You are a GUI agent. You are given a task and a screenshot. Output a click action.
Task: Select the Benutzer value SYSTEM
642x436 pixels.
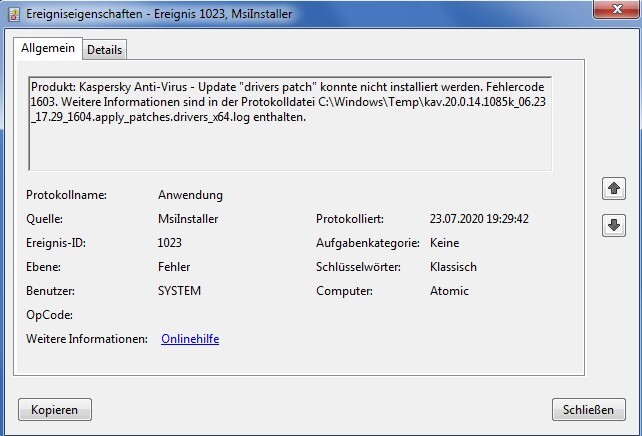click(x=179, y=291)
